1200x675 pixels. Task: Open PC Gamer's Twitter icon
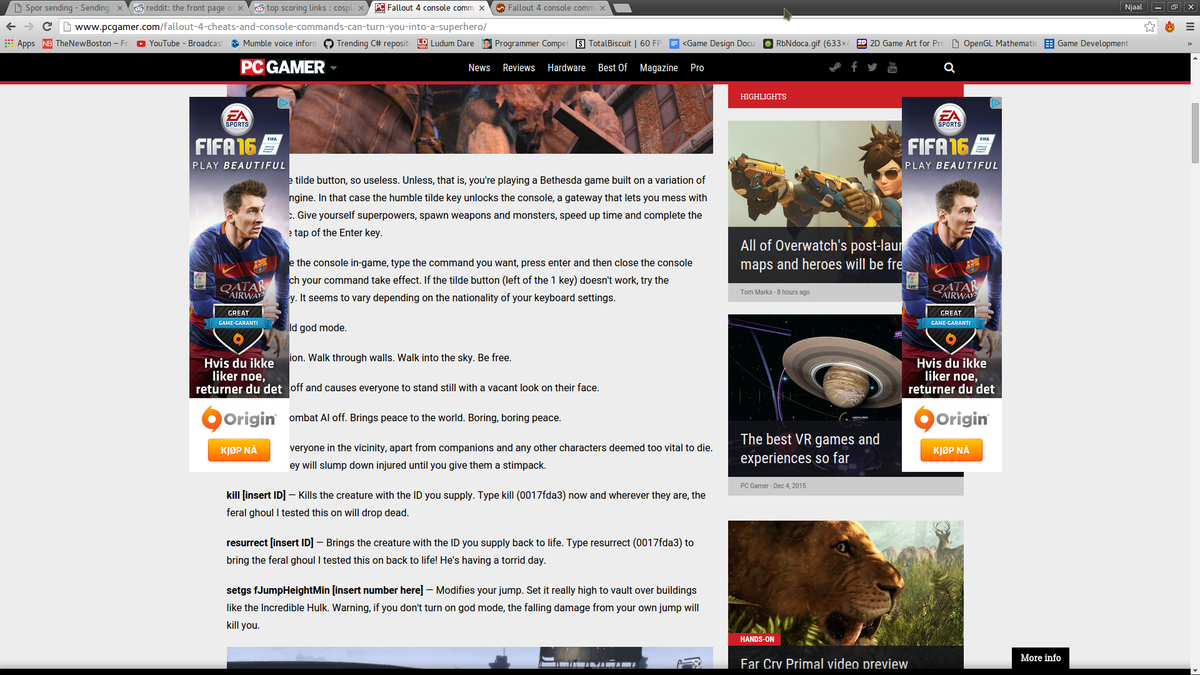pyautogui.click(x=872, y=67)
